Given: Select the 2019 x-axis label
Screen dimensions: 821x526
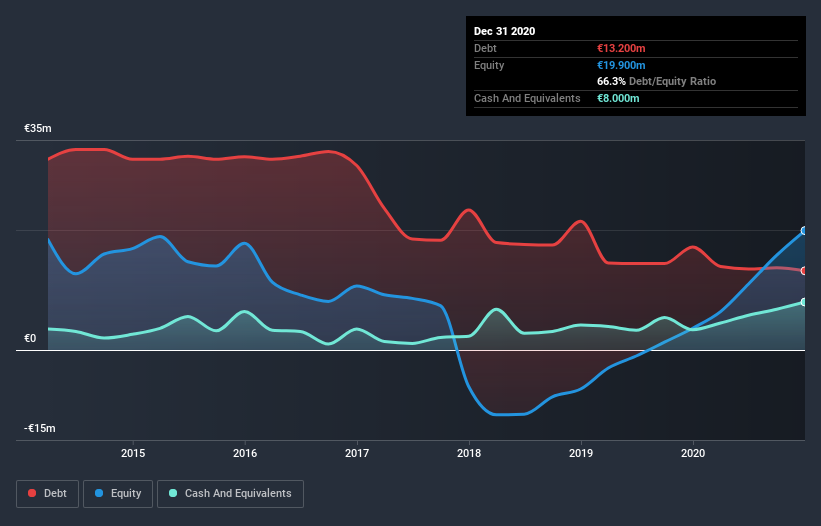Looking at the screenshot, I should [581, 453].
